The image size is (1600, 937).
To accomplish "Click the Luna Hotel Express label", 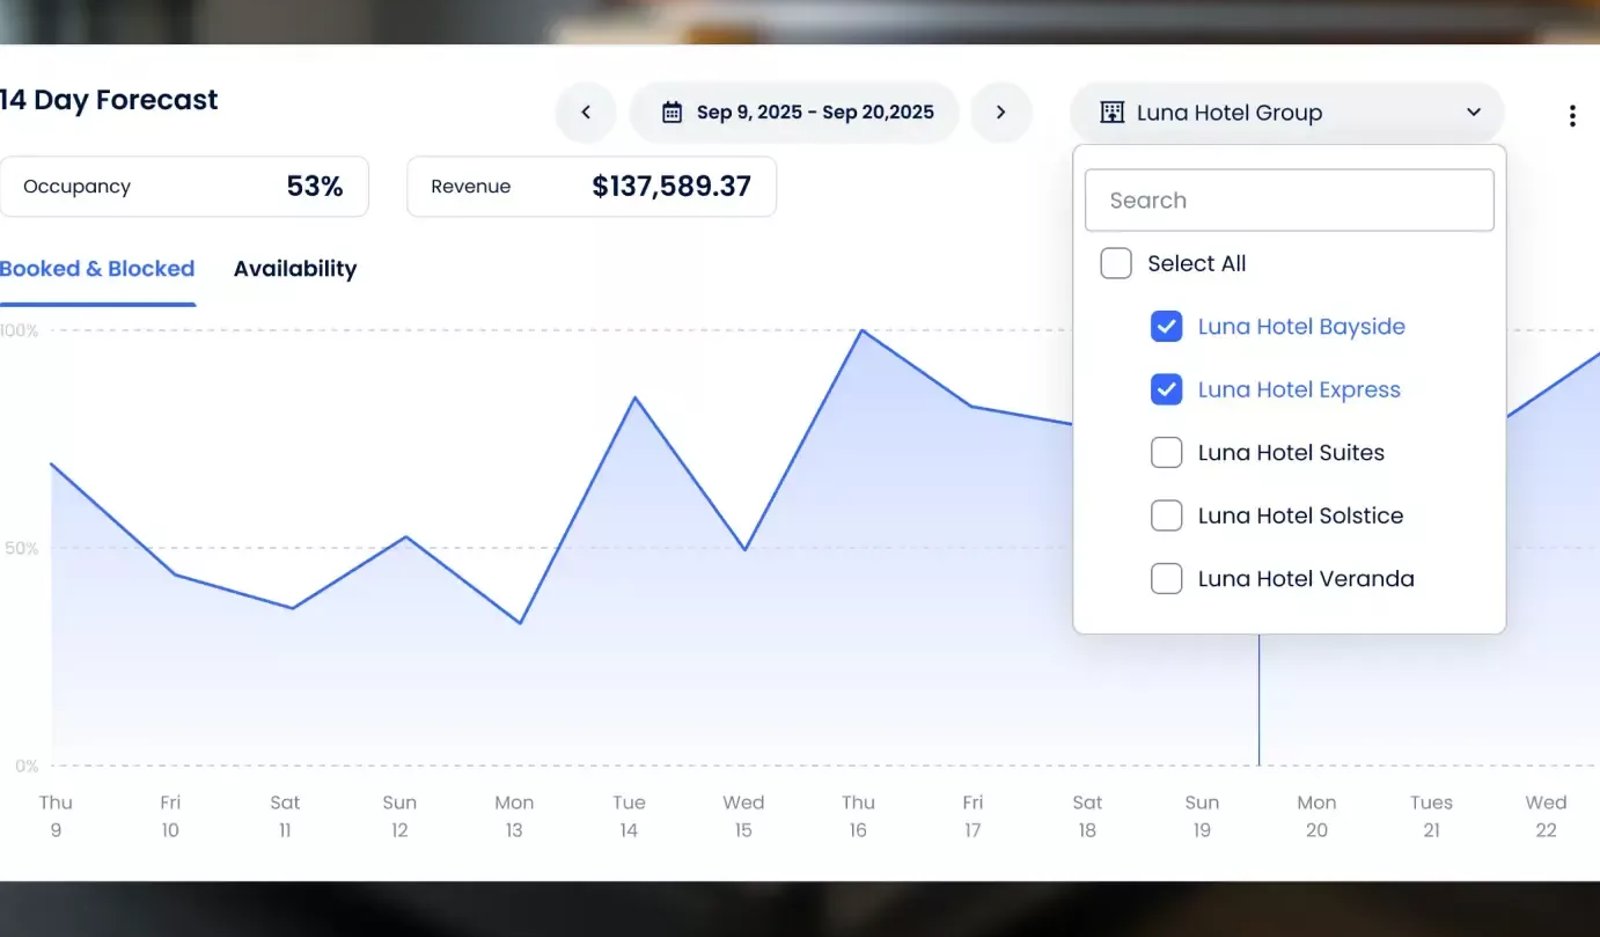I will pyautogui.click(x=1299, y=389).
